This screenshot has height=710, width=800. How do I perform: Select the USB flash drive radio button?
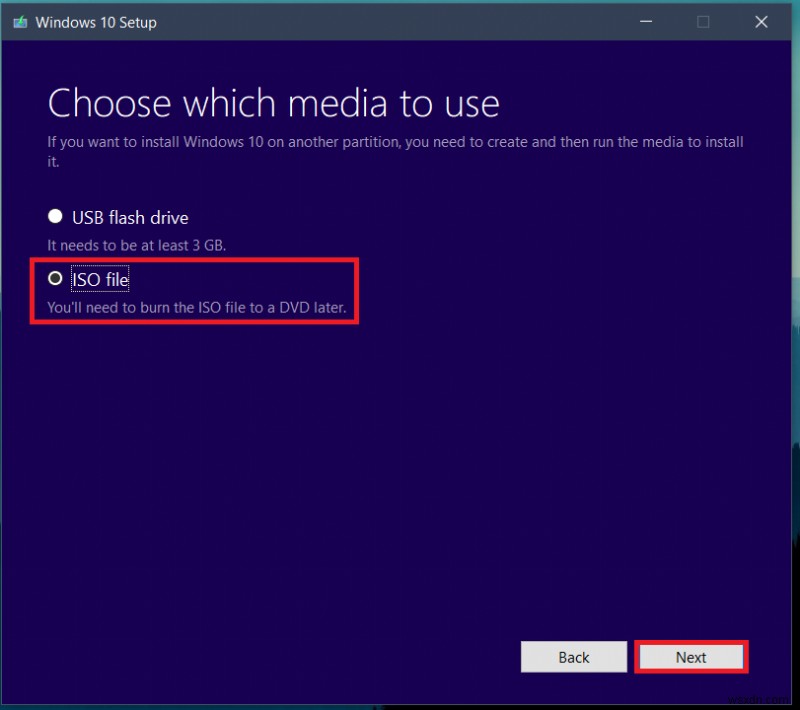[55, 217]
